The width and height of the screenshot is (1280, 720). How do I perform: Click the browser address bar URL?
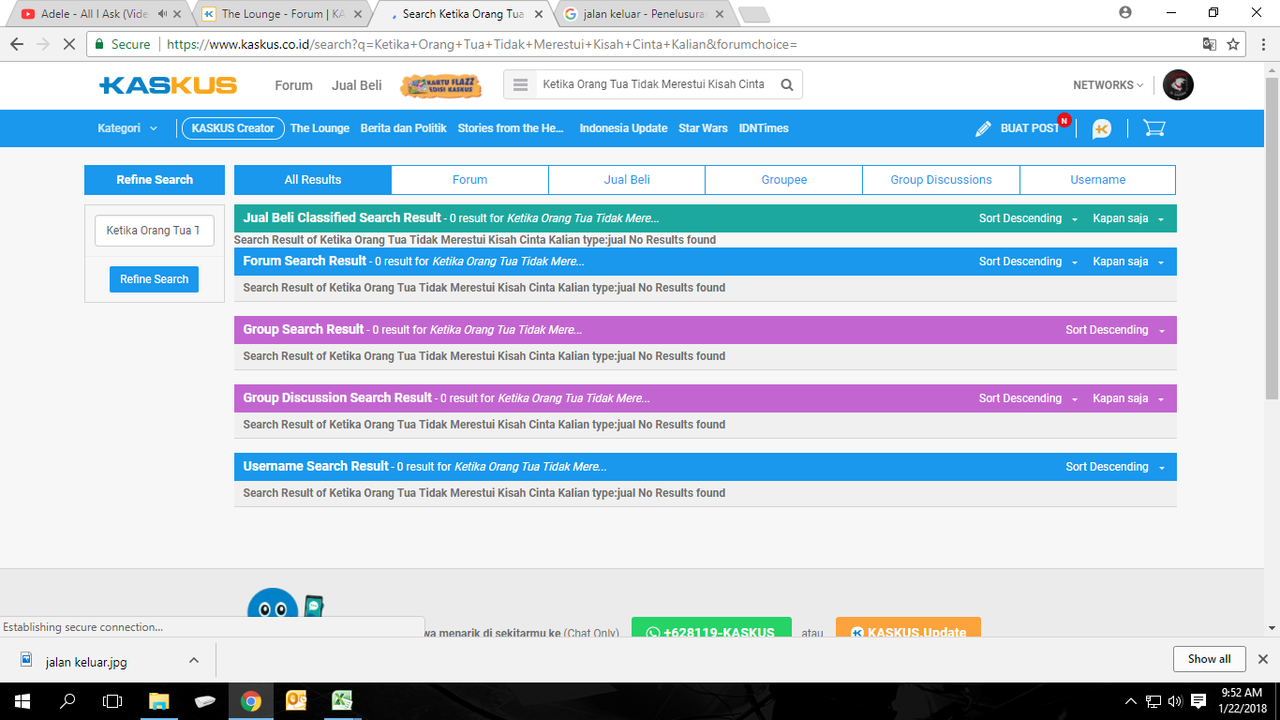pos(482,44)
